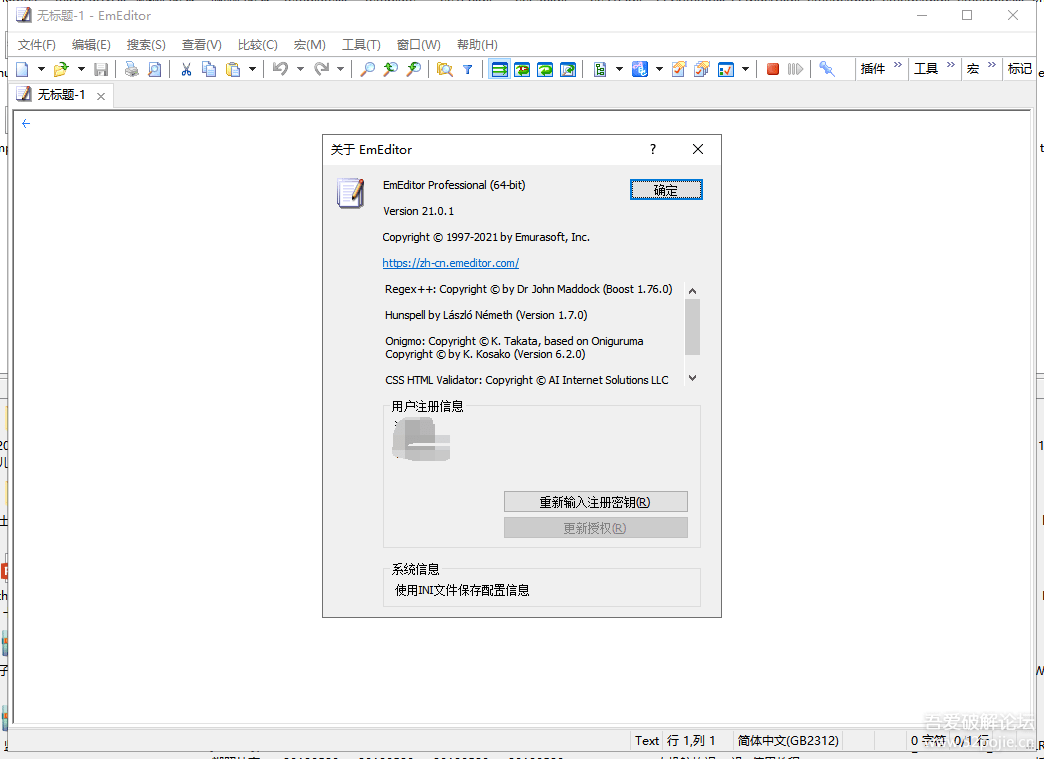
Task: Expand the Open file dropdown arrow
Action: [x=81, y=69]
